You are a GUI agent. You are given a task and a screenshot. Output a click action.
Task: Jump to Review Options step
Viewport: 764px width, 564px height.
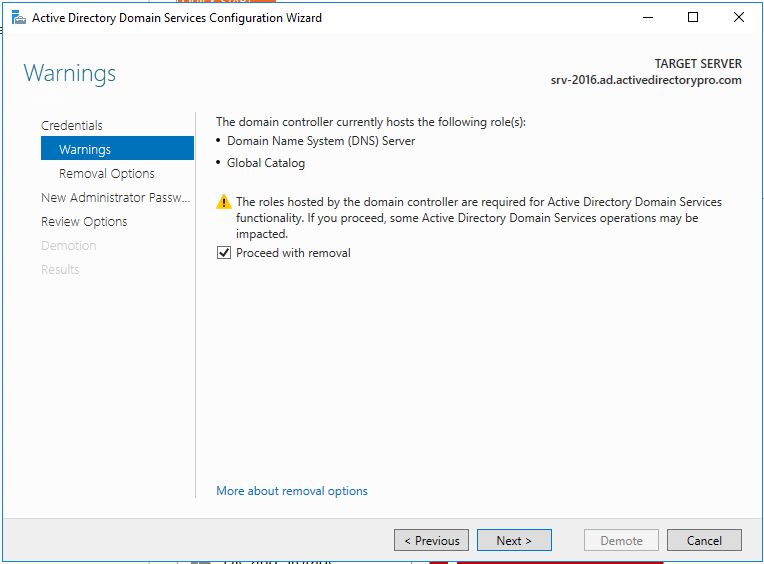[x=84, y=222]
